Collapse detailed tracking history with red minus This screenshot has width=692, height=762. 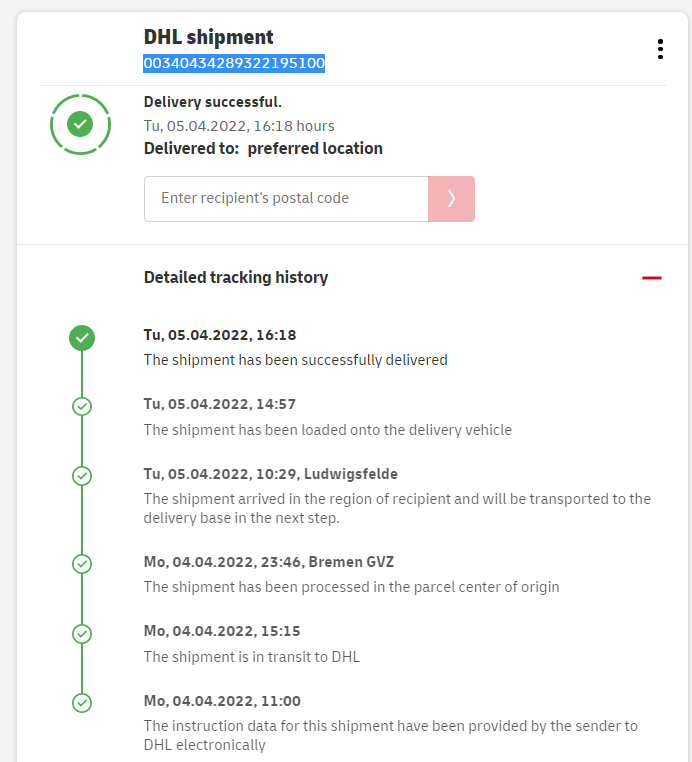[x=652, y=278]
